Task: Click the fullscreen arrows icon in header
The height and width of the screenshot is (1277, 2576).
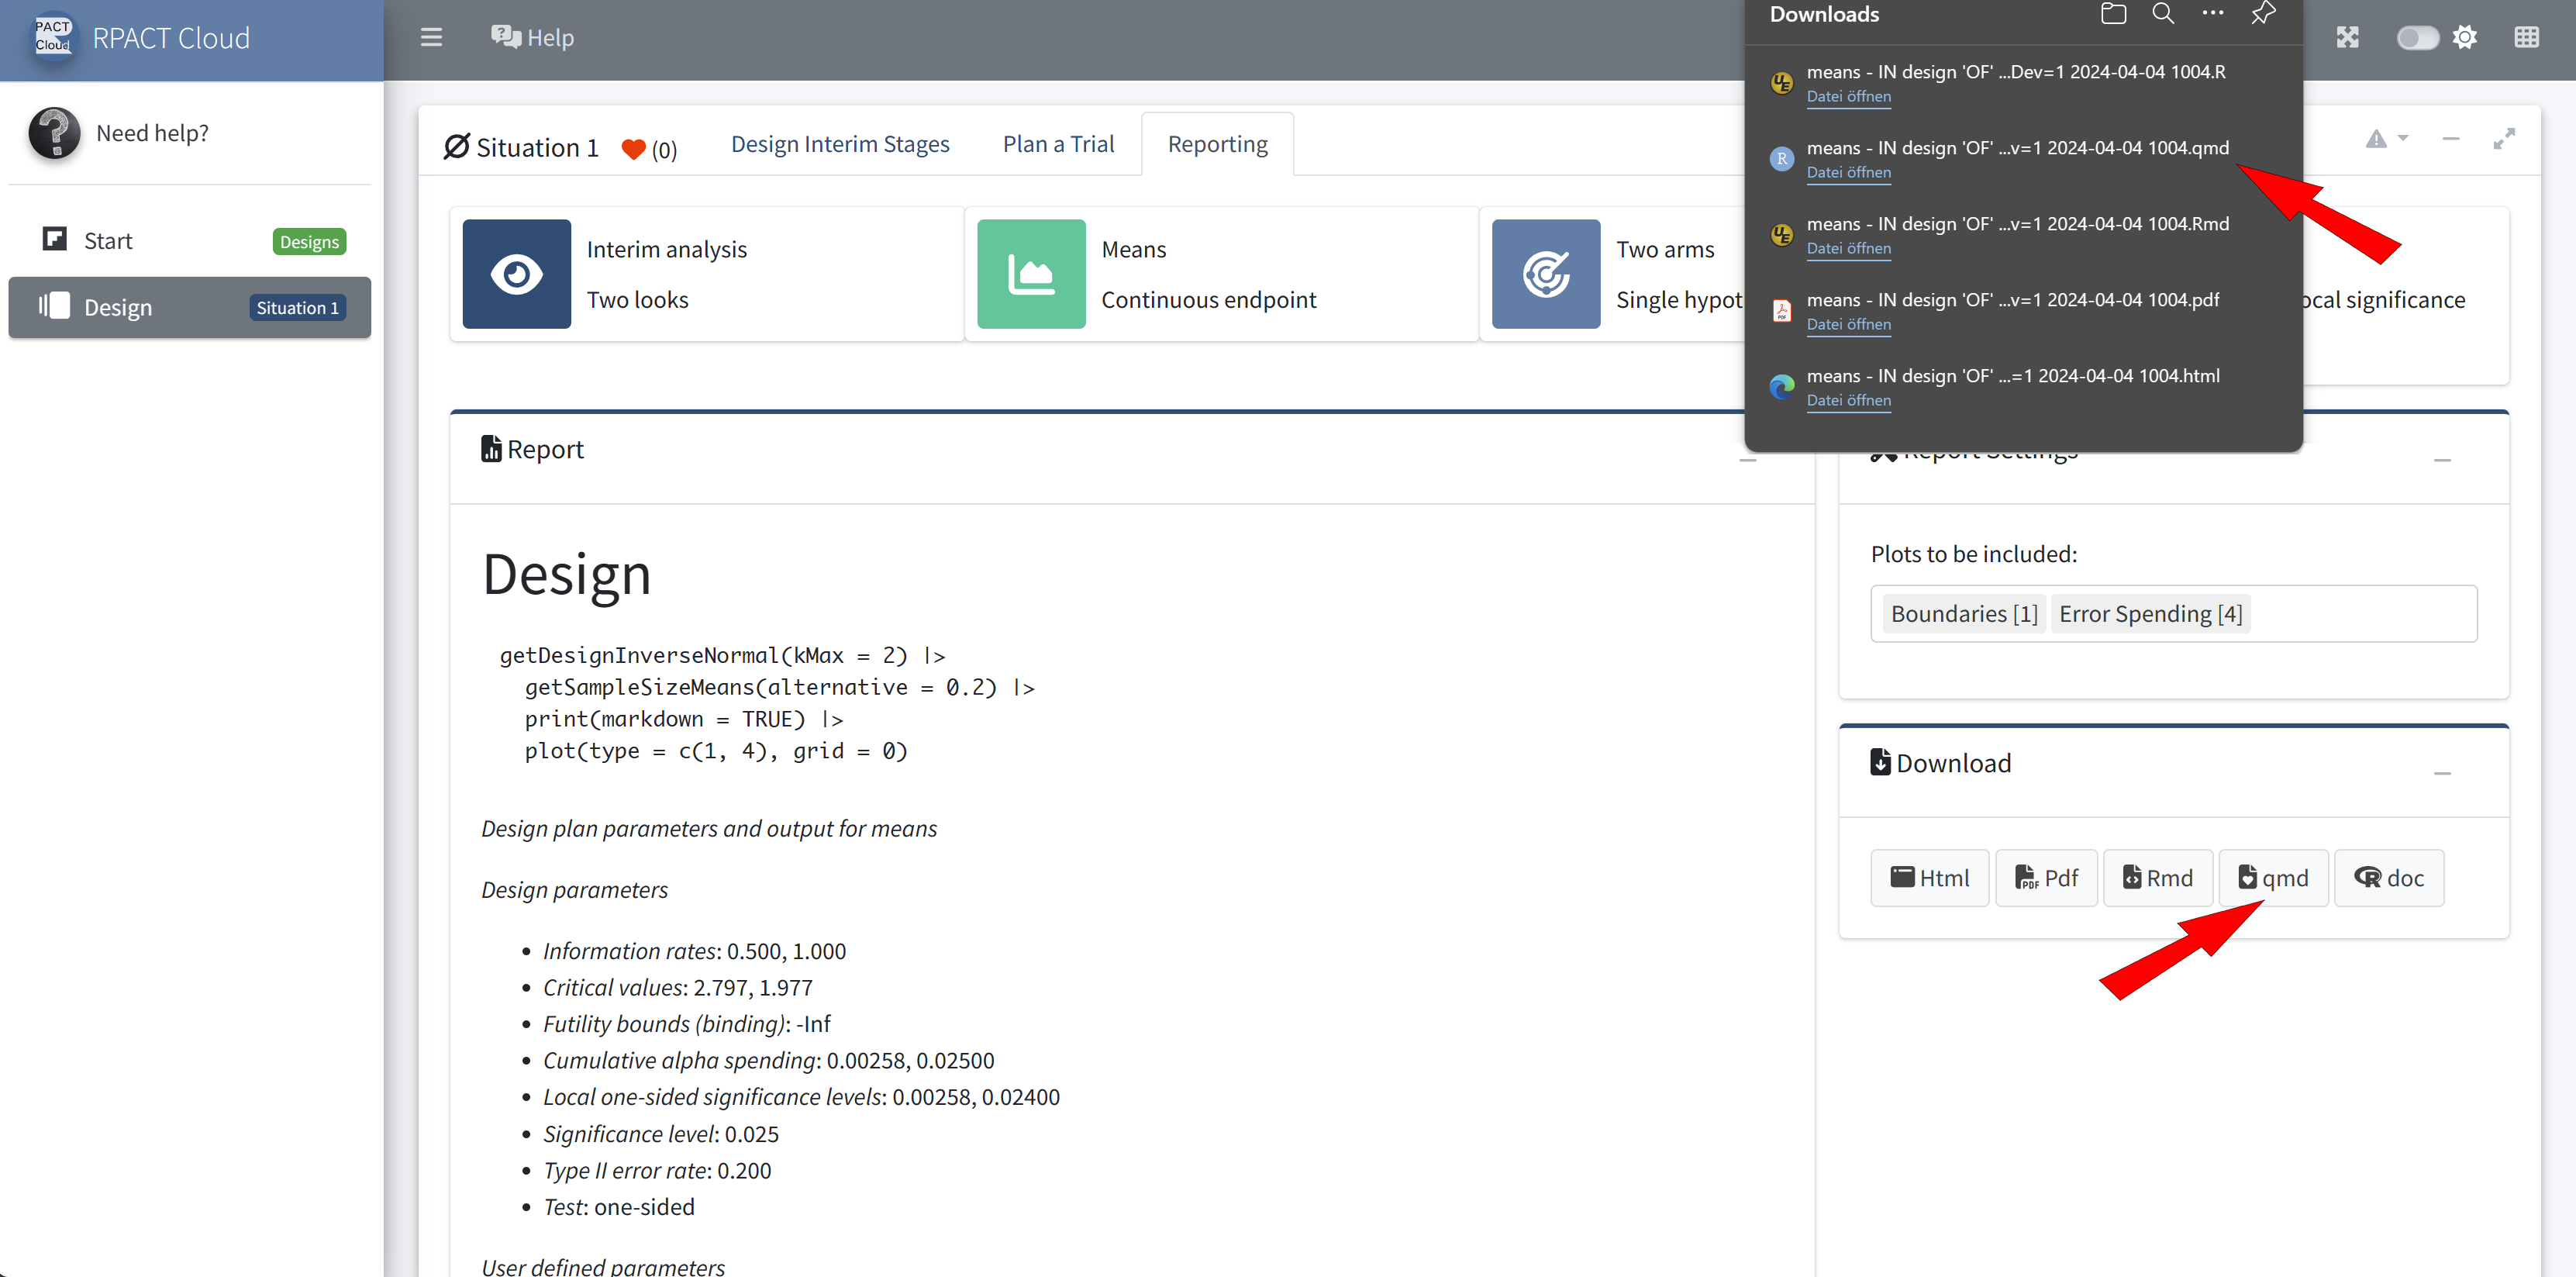Action: (2347, 38)
